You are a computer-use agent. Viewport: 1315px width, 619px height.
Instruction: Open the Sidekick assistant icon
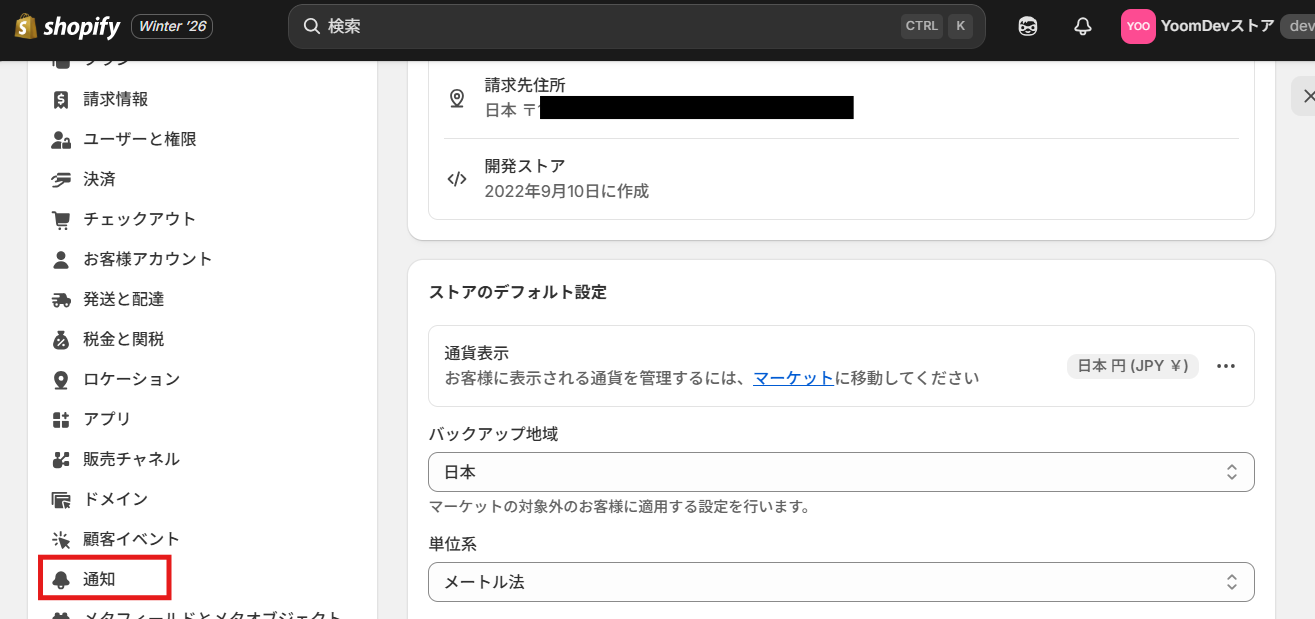(x=1028, y=27)
